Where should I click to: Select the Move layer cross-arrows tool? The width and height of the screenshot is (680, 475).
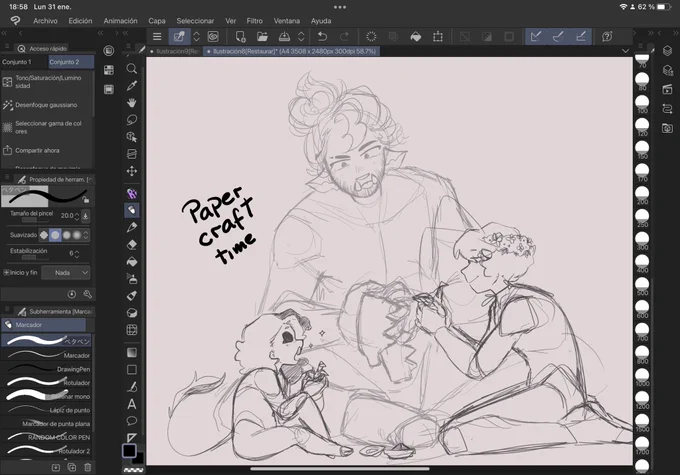132,171
